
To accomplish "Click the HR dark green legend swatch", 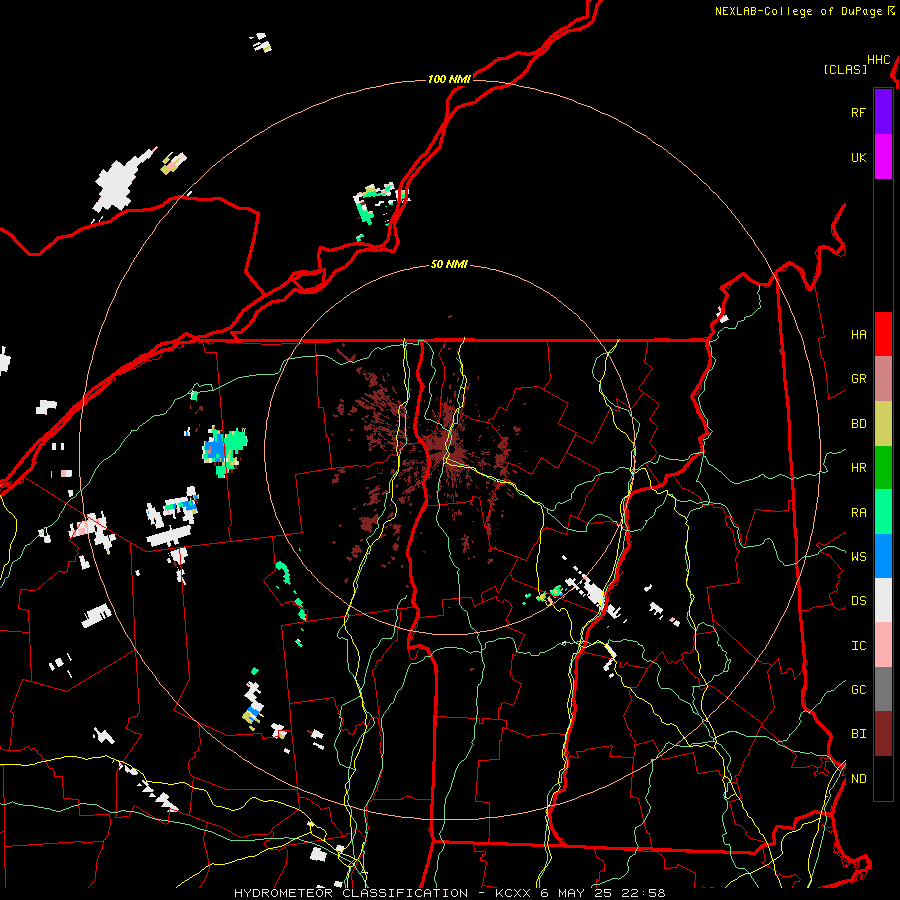I will (x=883, y=467).
